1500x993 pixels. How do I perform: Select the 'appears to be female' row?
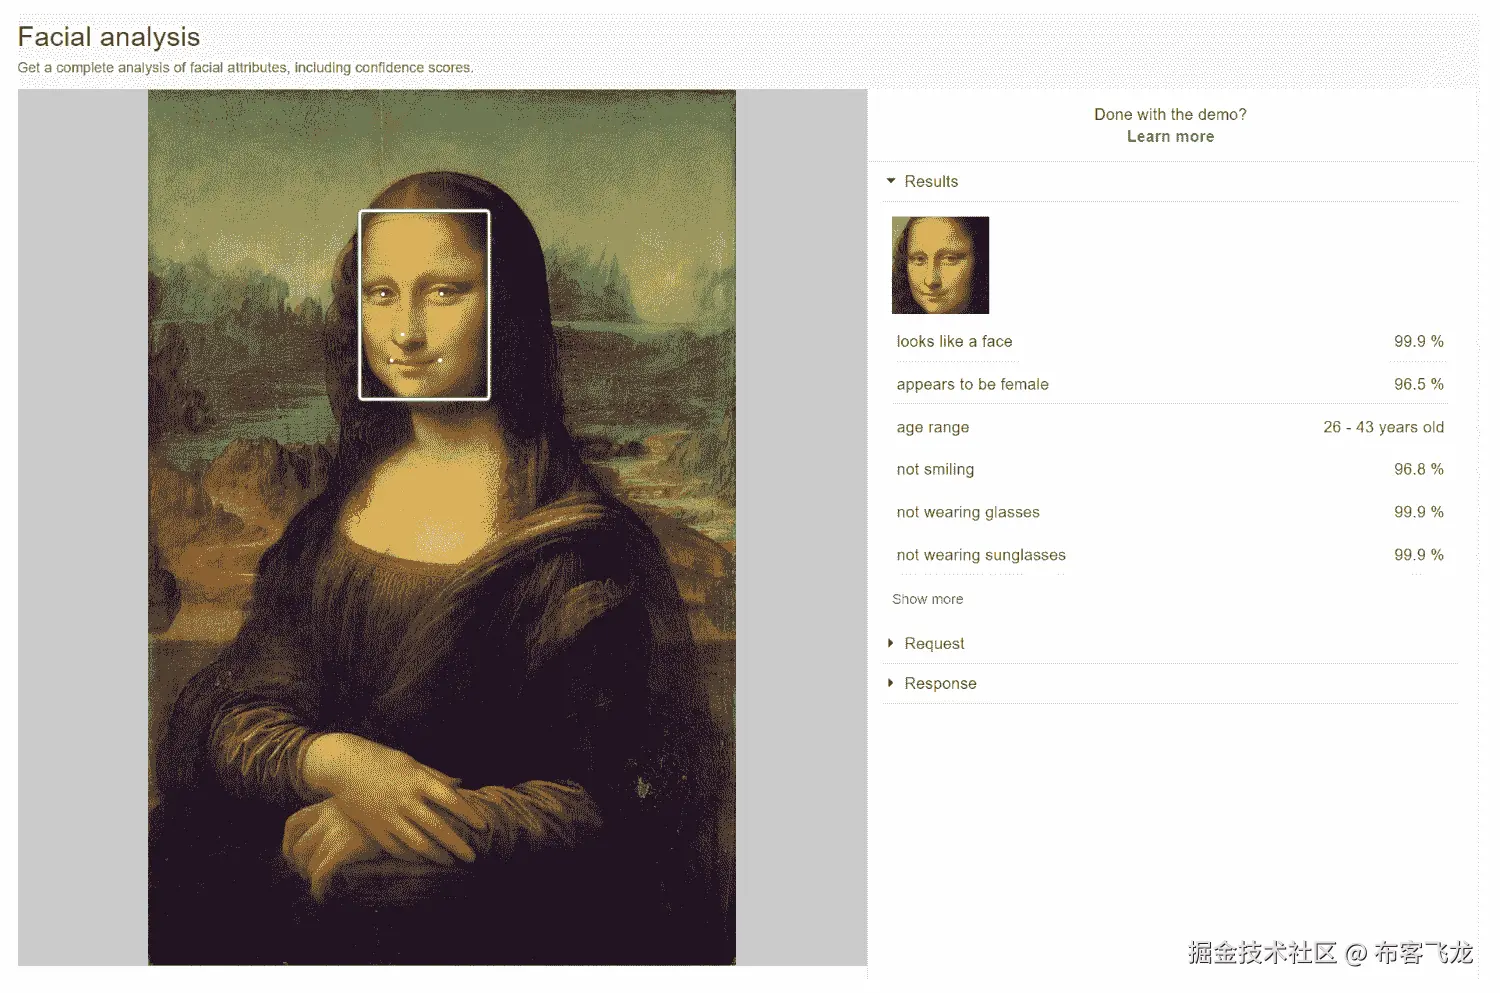(x=1170, y=384)
